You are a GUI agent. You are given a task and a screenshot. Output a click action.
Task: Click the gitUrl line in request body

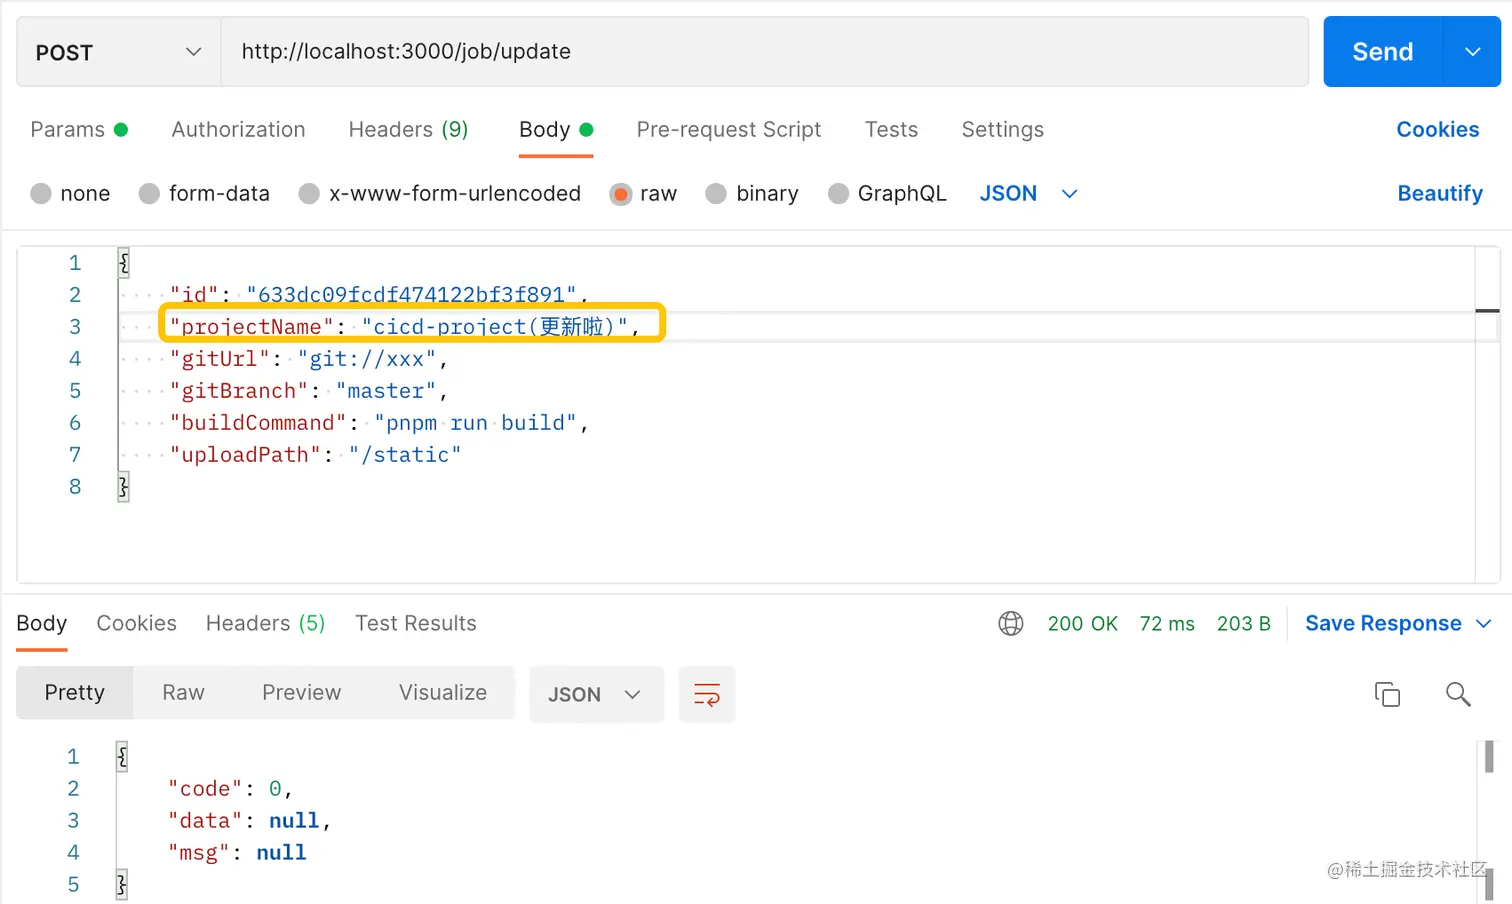(309, 359)
